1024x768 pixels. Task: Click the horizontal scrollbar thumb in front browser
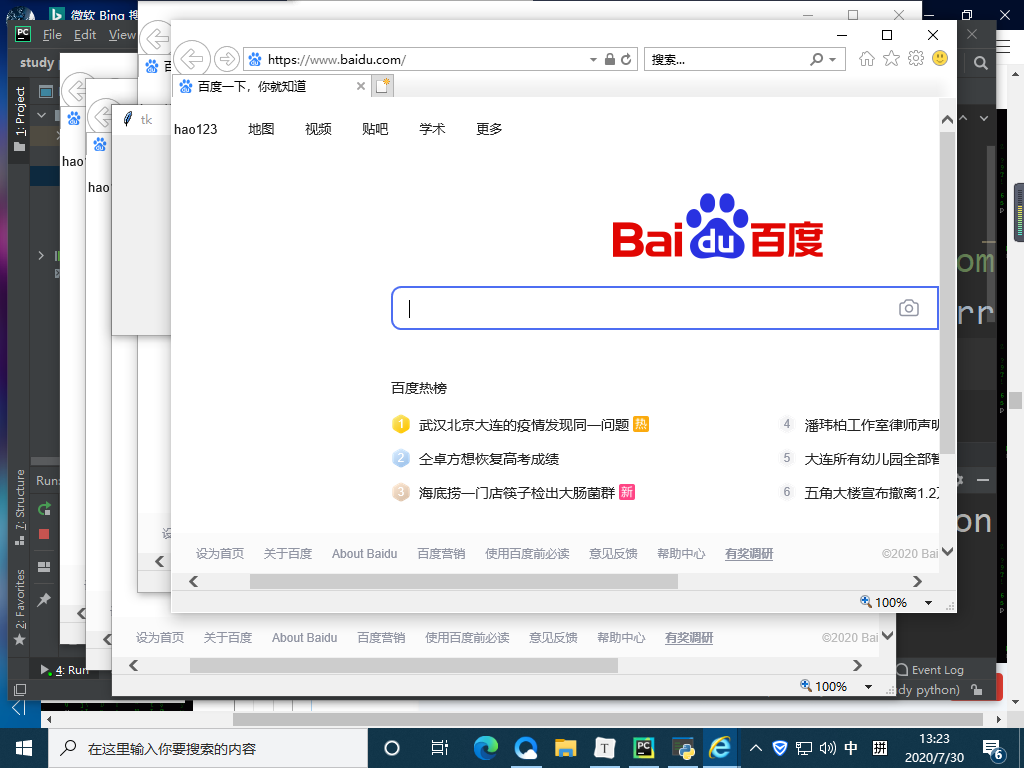[x=464, y=581]
